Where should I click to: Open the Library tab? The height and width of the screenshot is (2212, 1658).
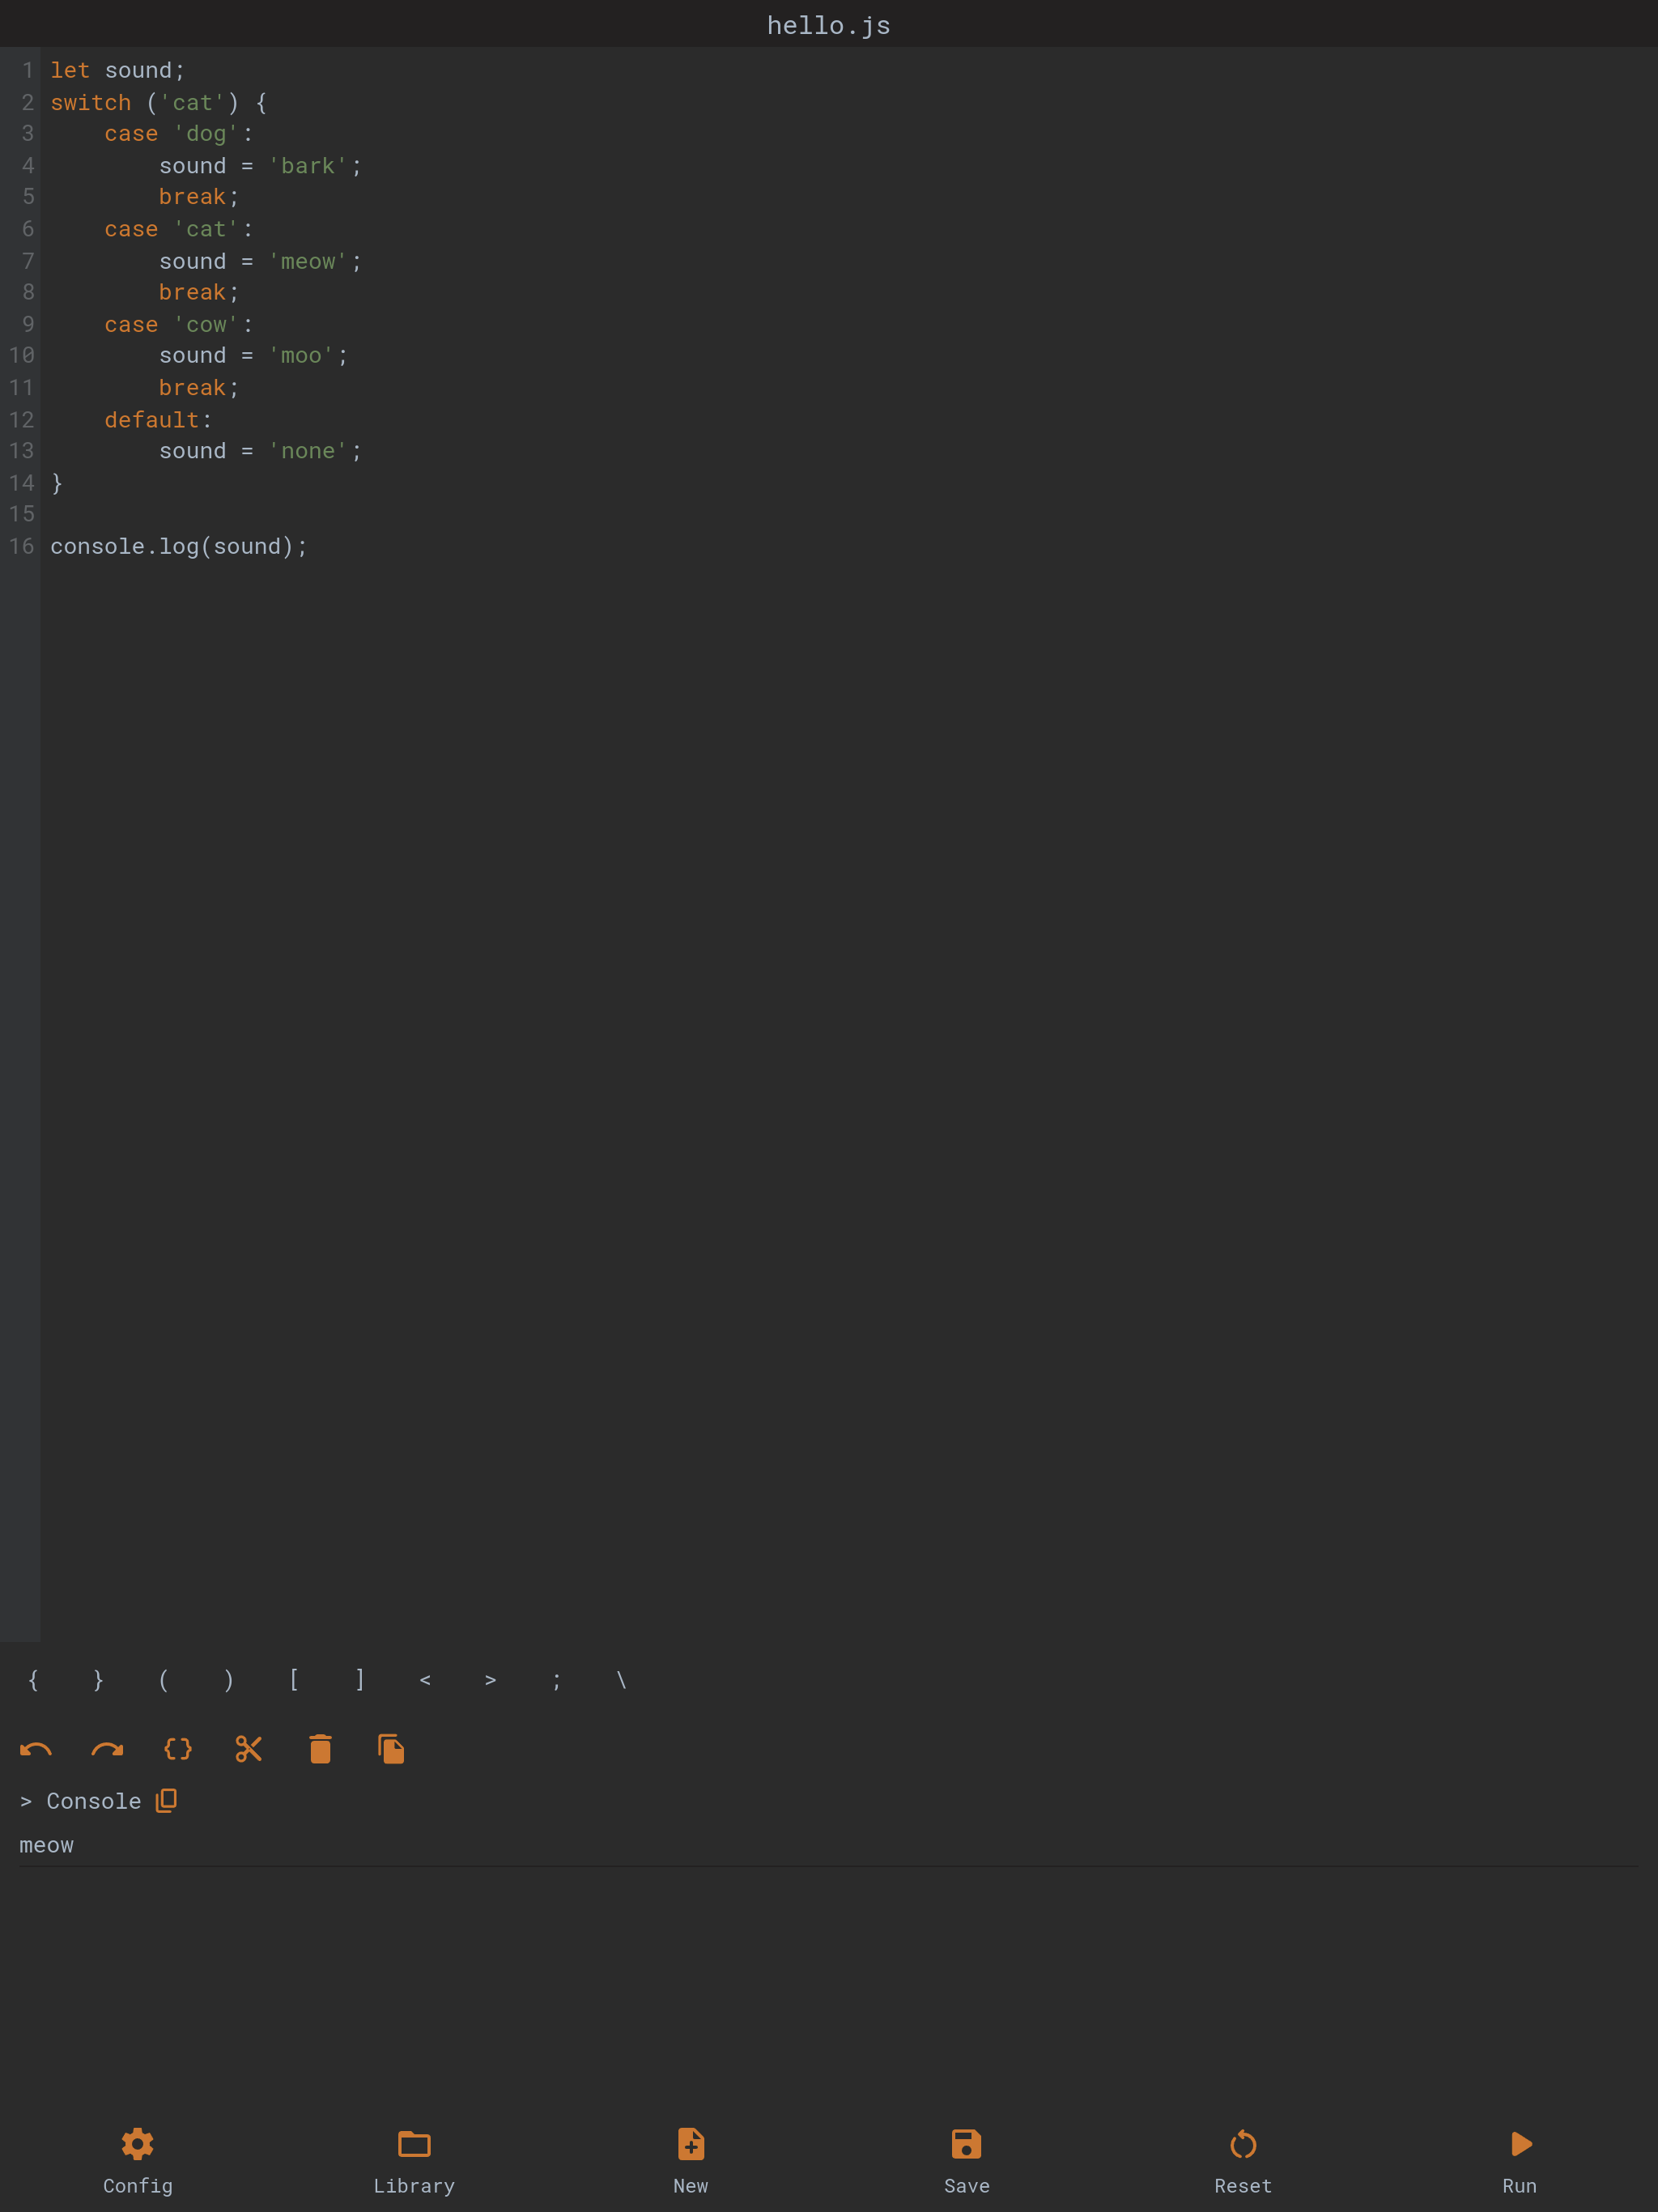tap(414, 2161)
